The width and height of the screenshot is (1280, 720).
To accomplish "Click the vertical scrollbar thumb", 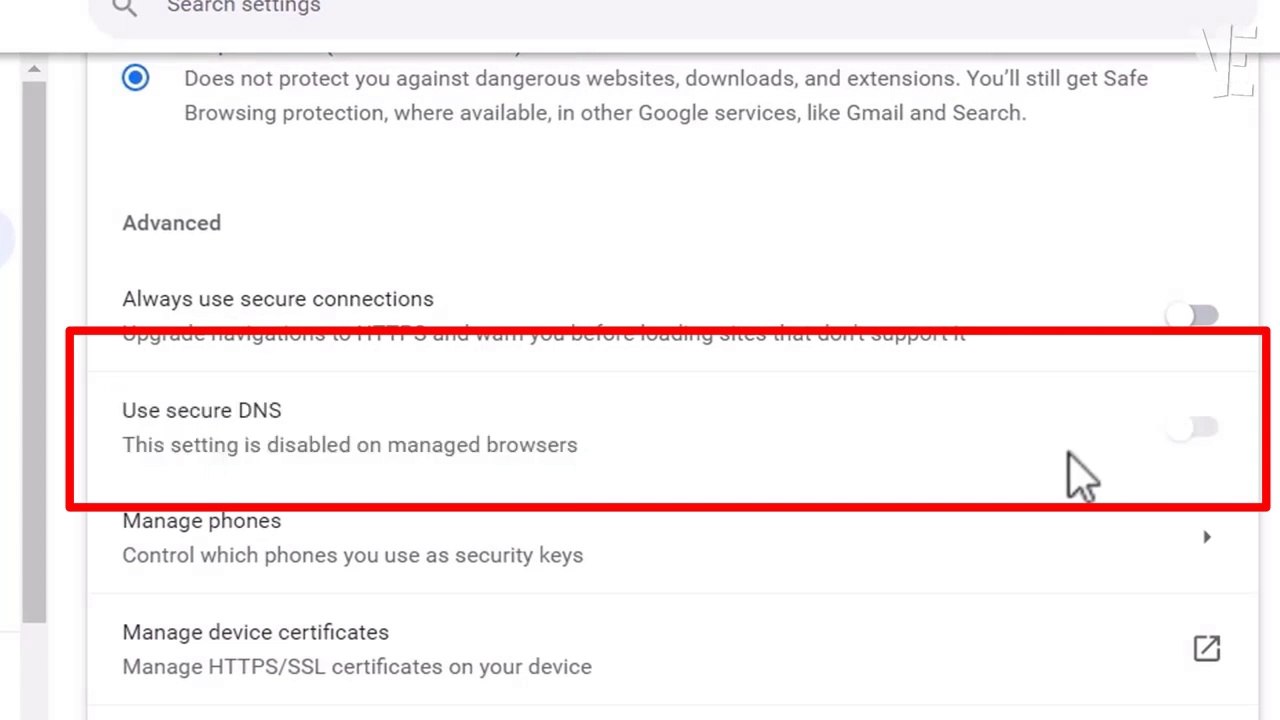I will coord(34,350).
